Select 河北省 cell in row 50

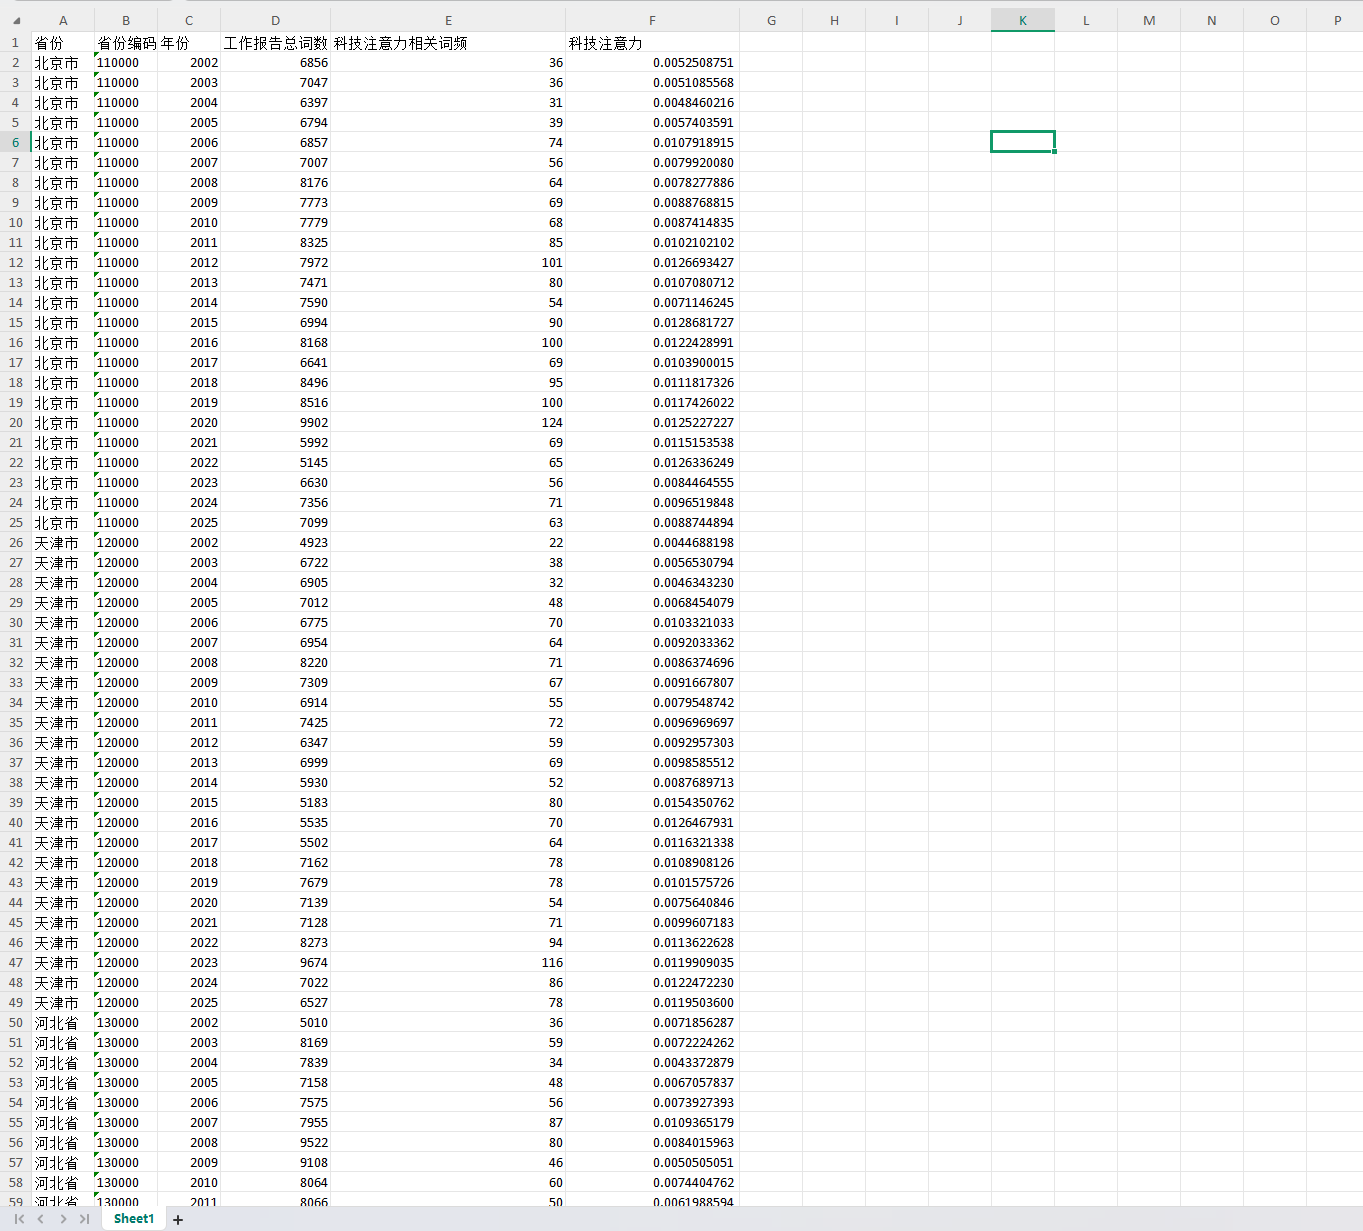(63, 1023)
